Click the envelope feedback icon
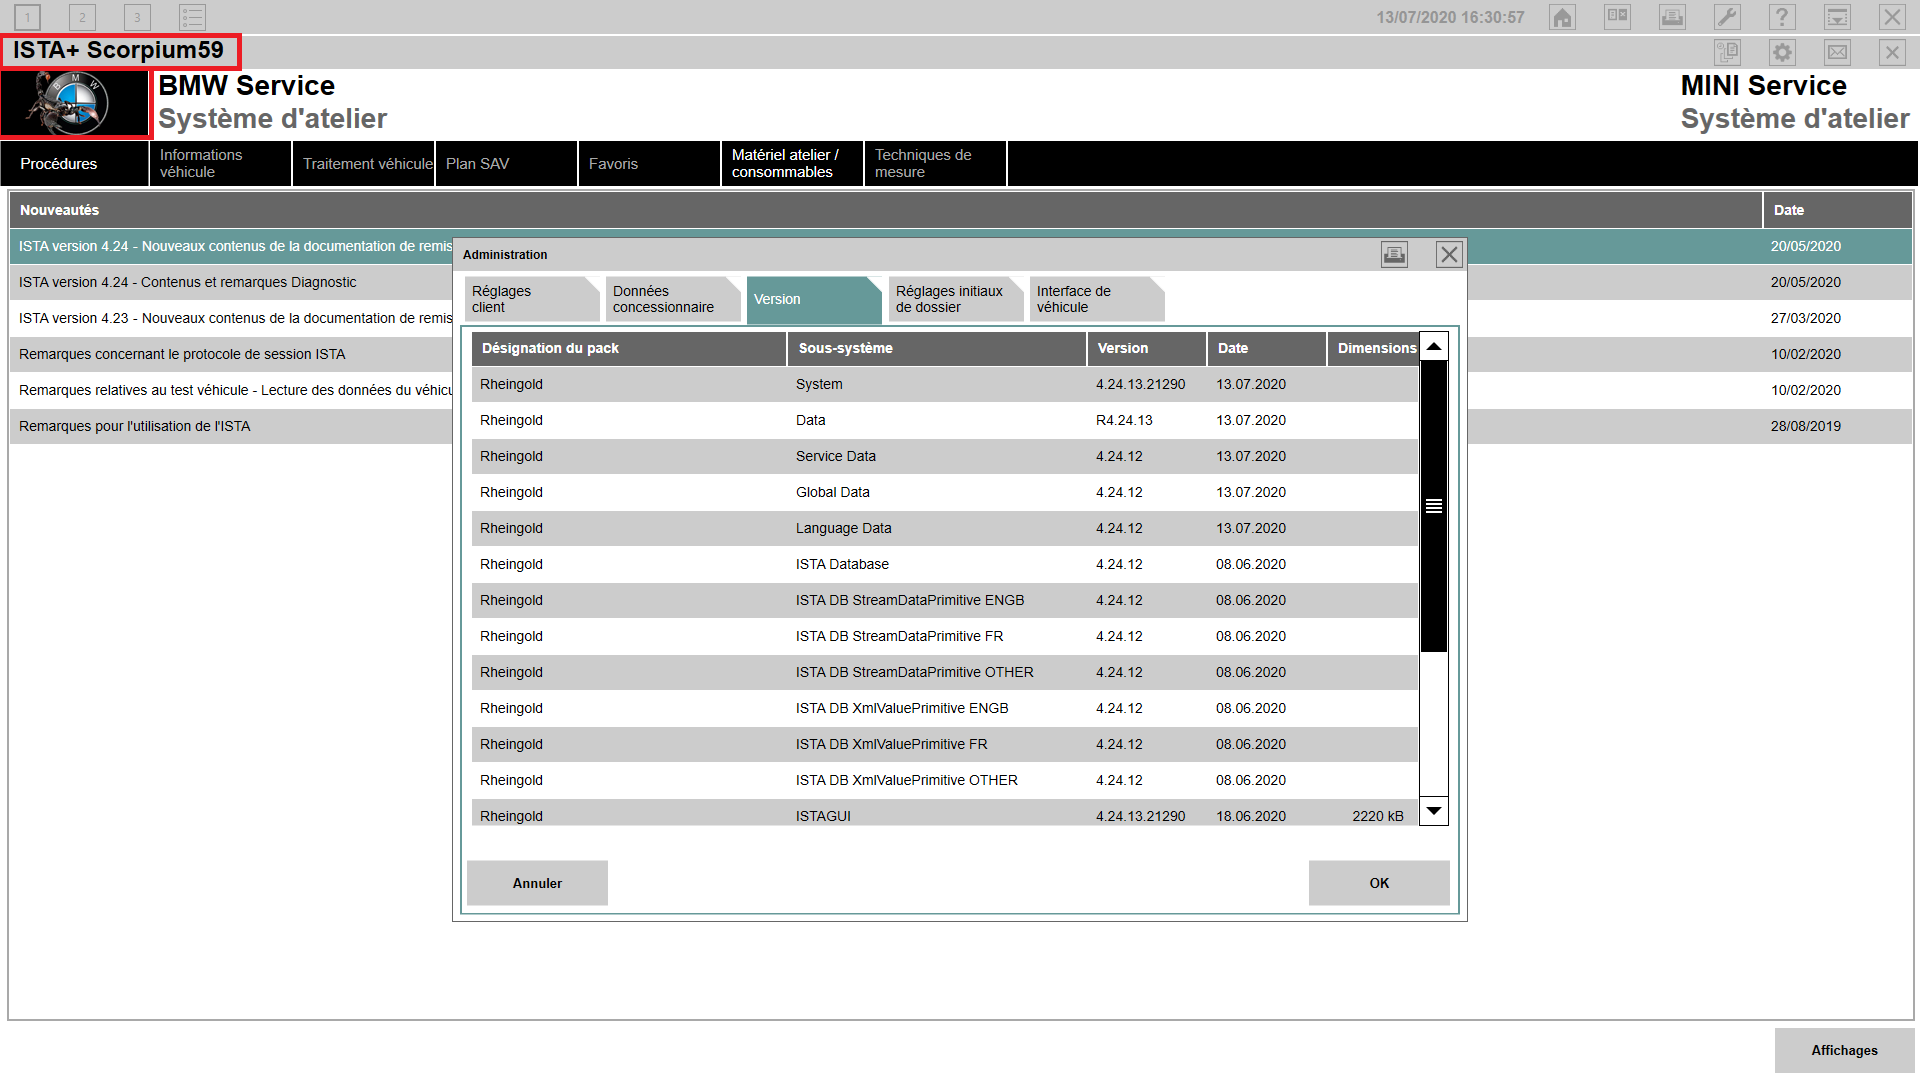The width and height of the screenshot is (1920, 1080). [x=1837, y=52]
